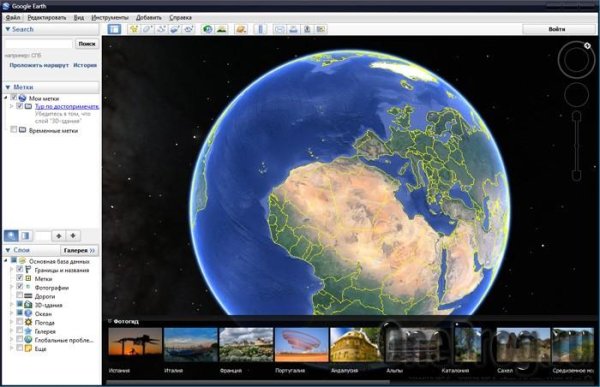
Task: Click the Фотогид horizontal scrollbar
Action: 248,382
